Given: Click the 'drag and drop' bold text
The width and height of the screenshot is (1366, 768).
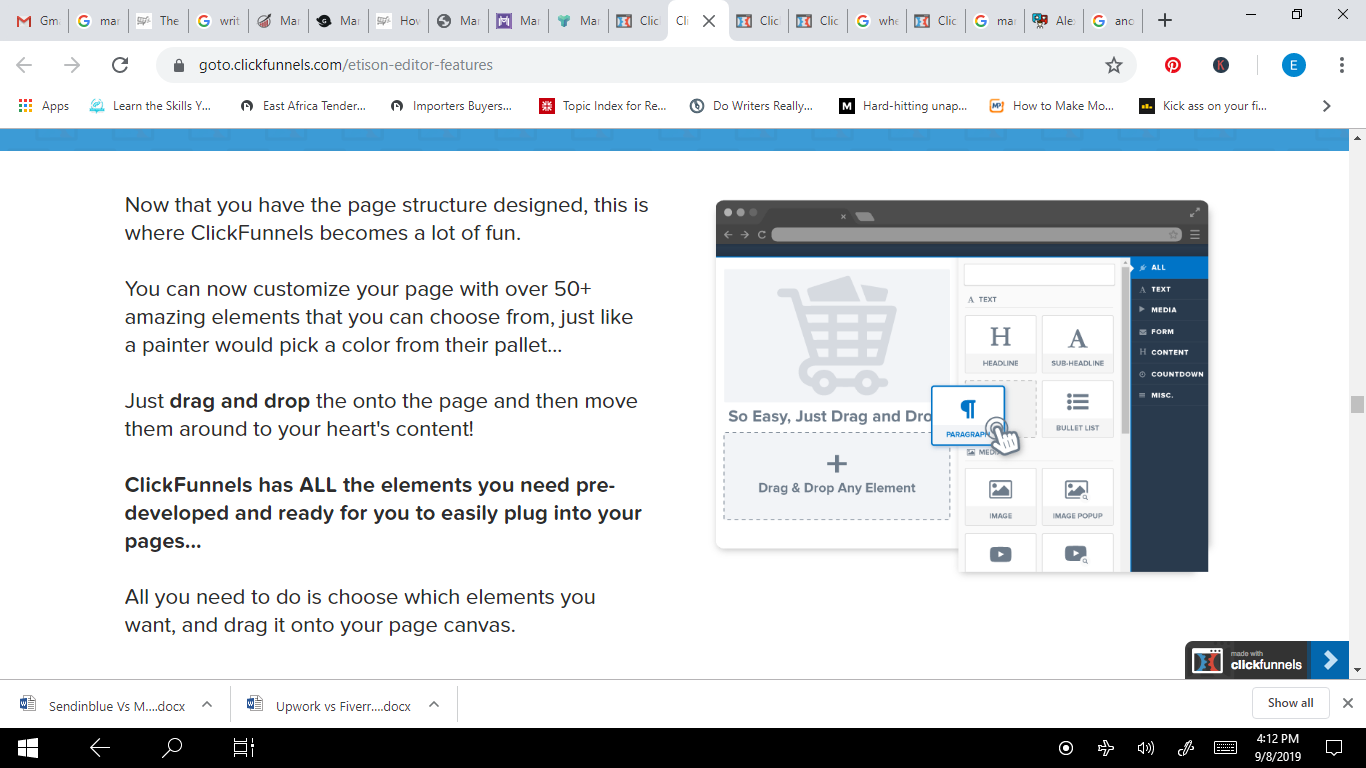Looking at the screenshot, I should (x=240, y=401).
